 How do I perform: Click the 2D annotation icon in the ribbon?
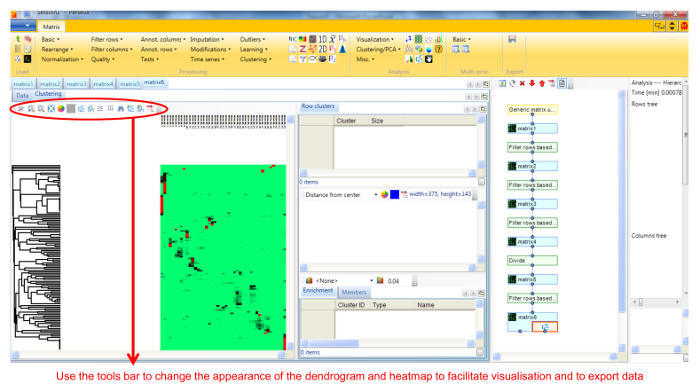(322, 49)
